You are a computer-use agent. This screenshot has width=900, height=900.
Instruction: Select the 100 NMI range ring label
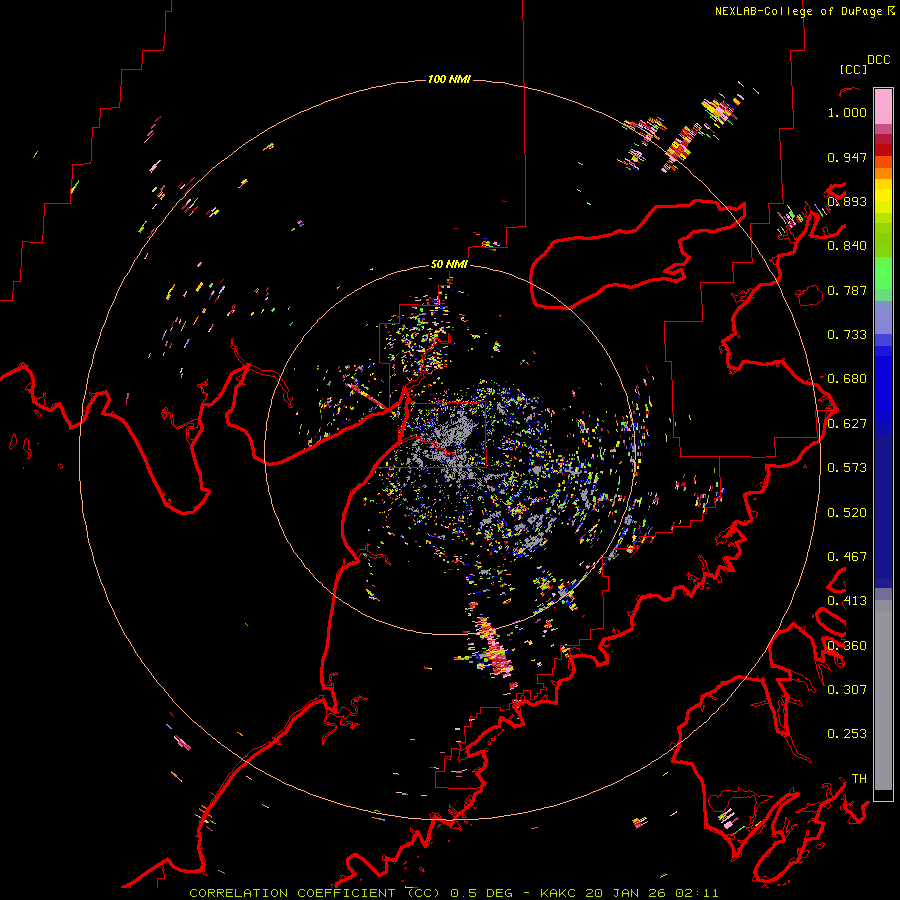click(x=449, y=79)
